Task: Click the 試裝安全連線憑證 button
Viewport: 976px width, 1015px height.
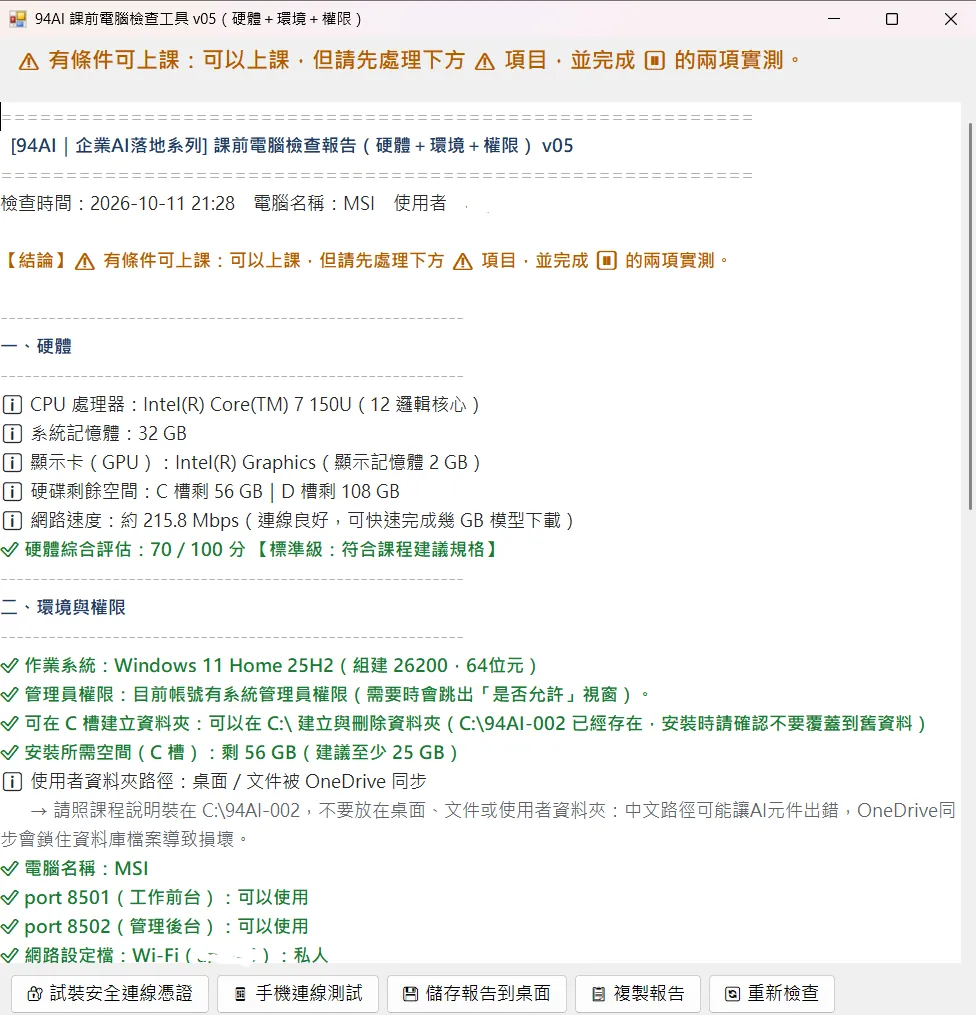Action: tap(110, 993)
